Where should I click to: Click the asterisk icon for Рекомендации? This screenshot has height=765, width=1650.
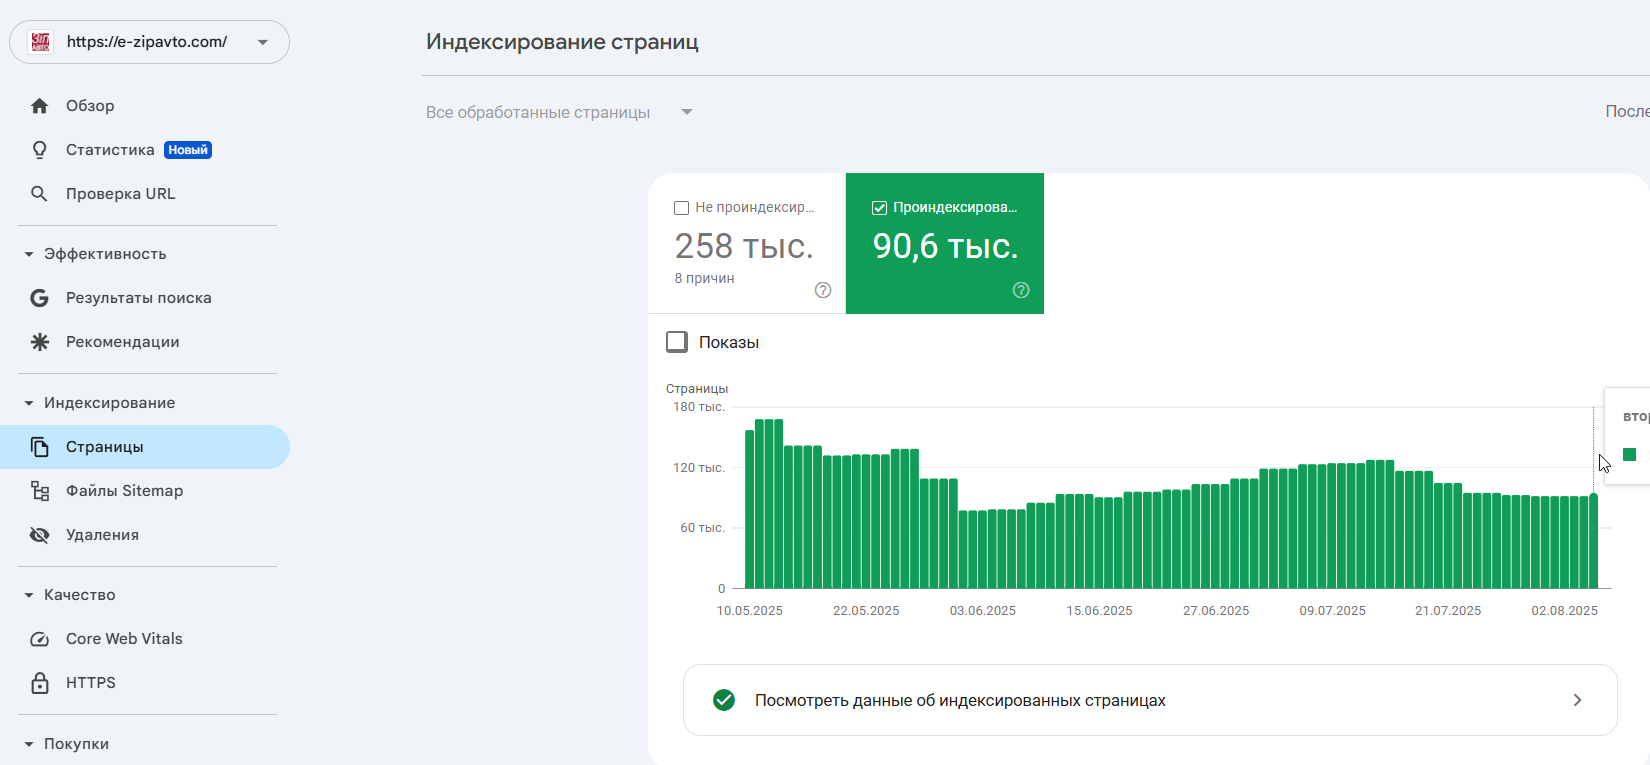[x=39, y=342]
